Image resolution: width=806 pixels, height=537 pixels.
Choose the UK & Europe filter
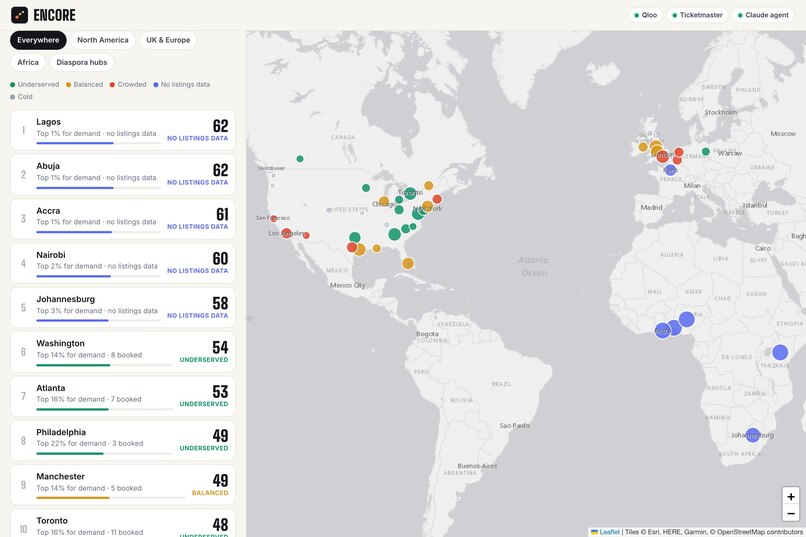pyautogui.click(x=168, y=40)
